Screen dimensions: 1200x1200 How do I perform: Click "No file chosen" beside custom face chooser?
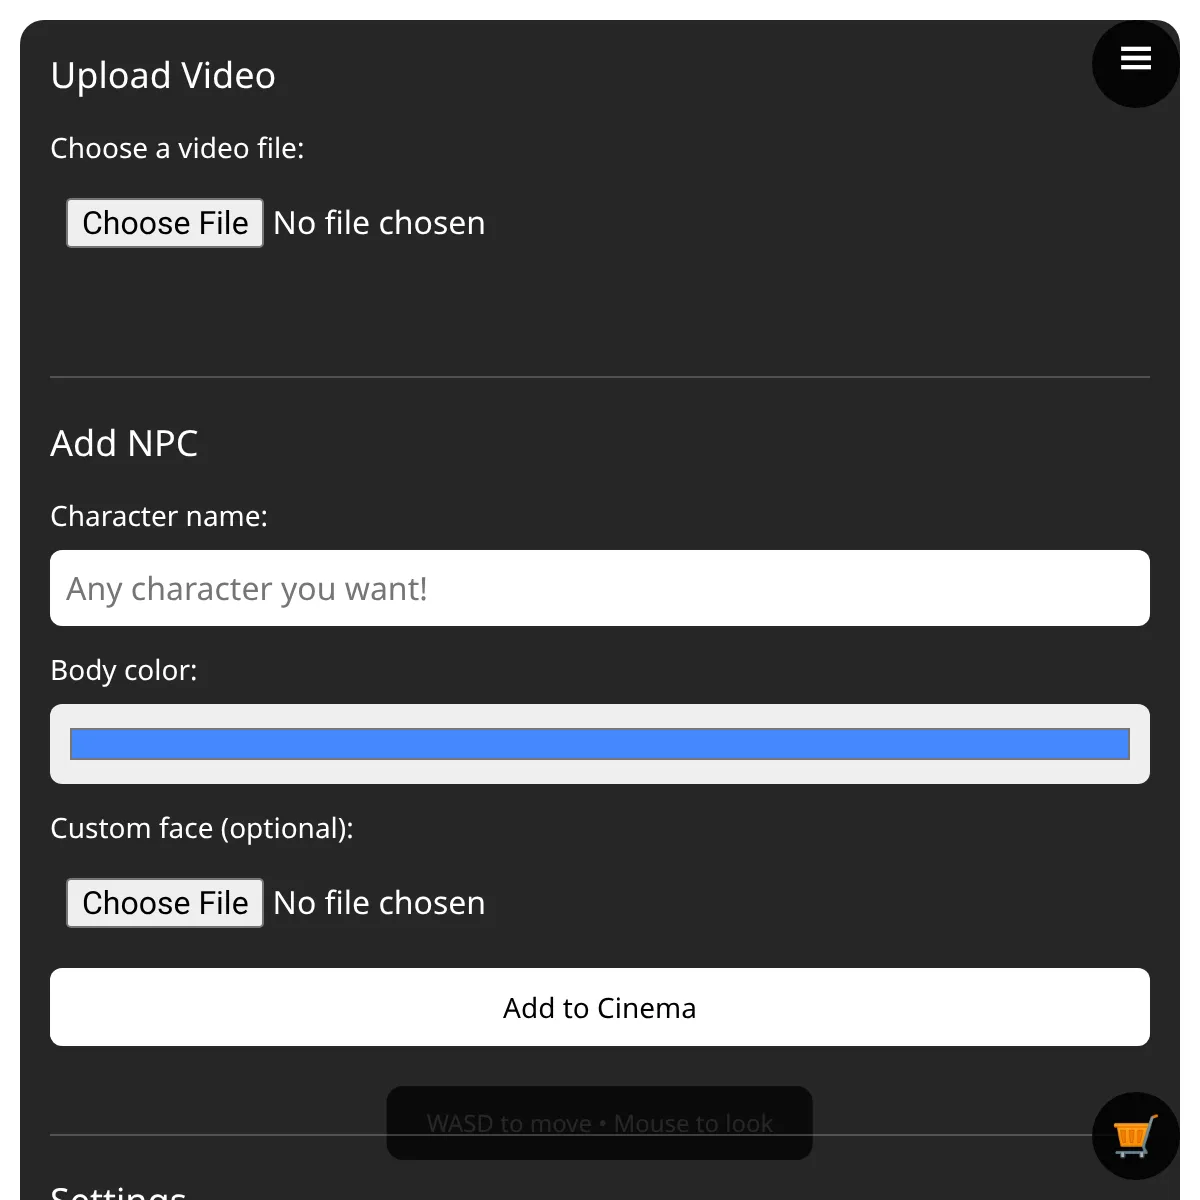click(379, 903)
